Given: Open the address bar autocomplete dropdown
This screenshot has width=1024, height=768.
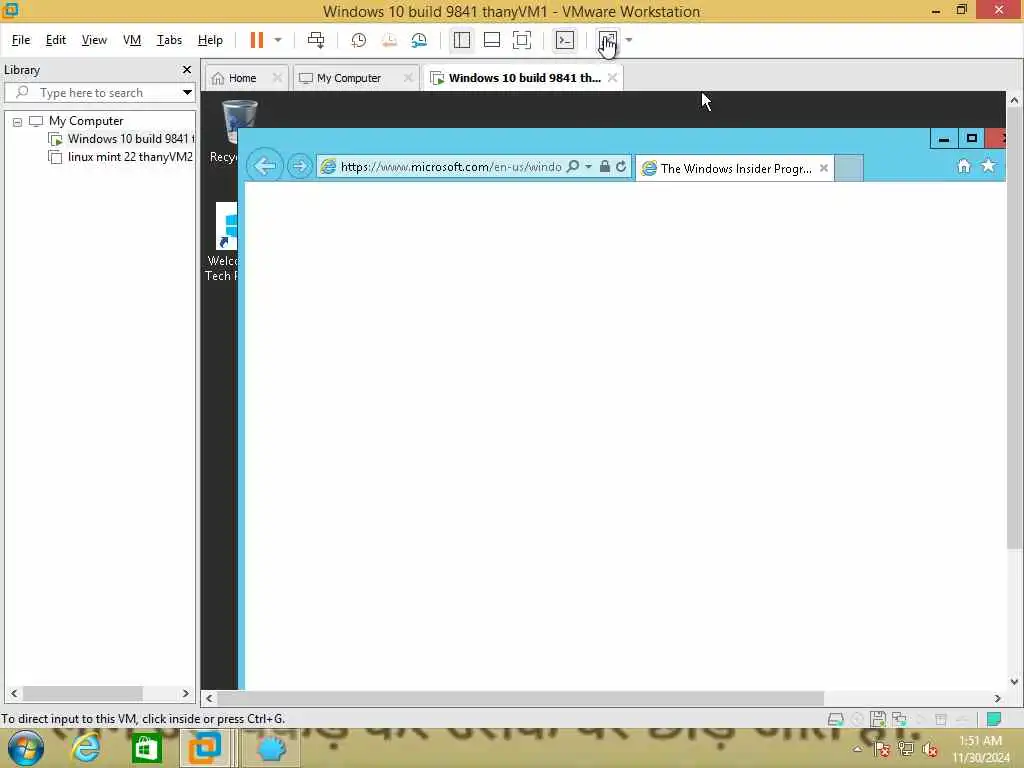Looking at the screenshot, I should point(588,167).
